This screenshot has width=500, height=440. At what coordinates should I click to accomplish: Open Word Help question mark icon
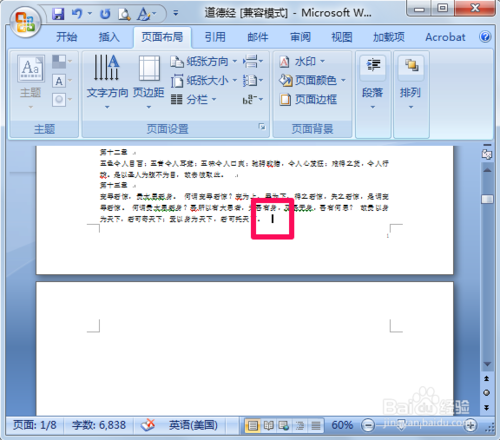pyautogui.click(x=485, y=37)
